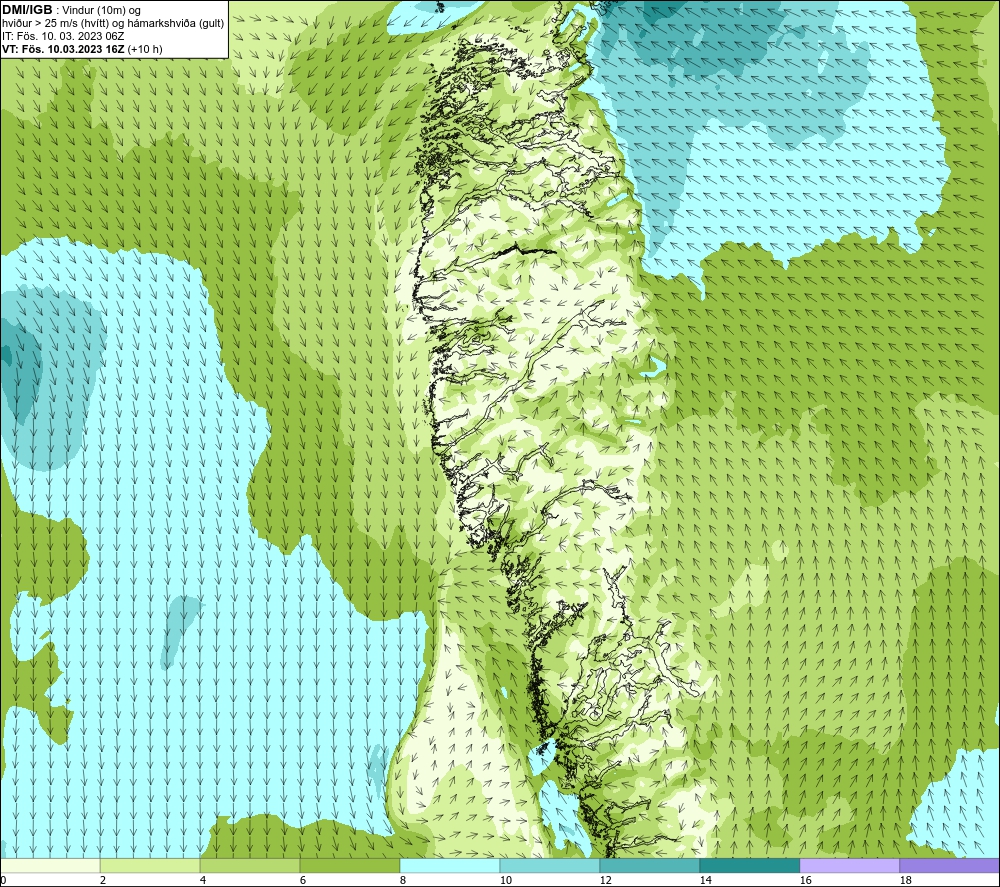
Task: Click the scale label '14'
Action: (705, 880)
